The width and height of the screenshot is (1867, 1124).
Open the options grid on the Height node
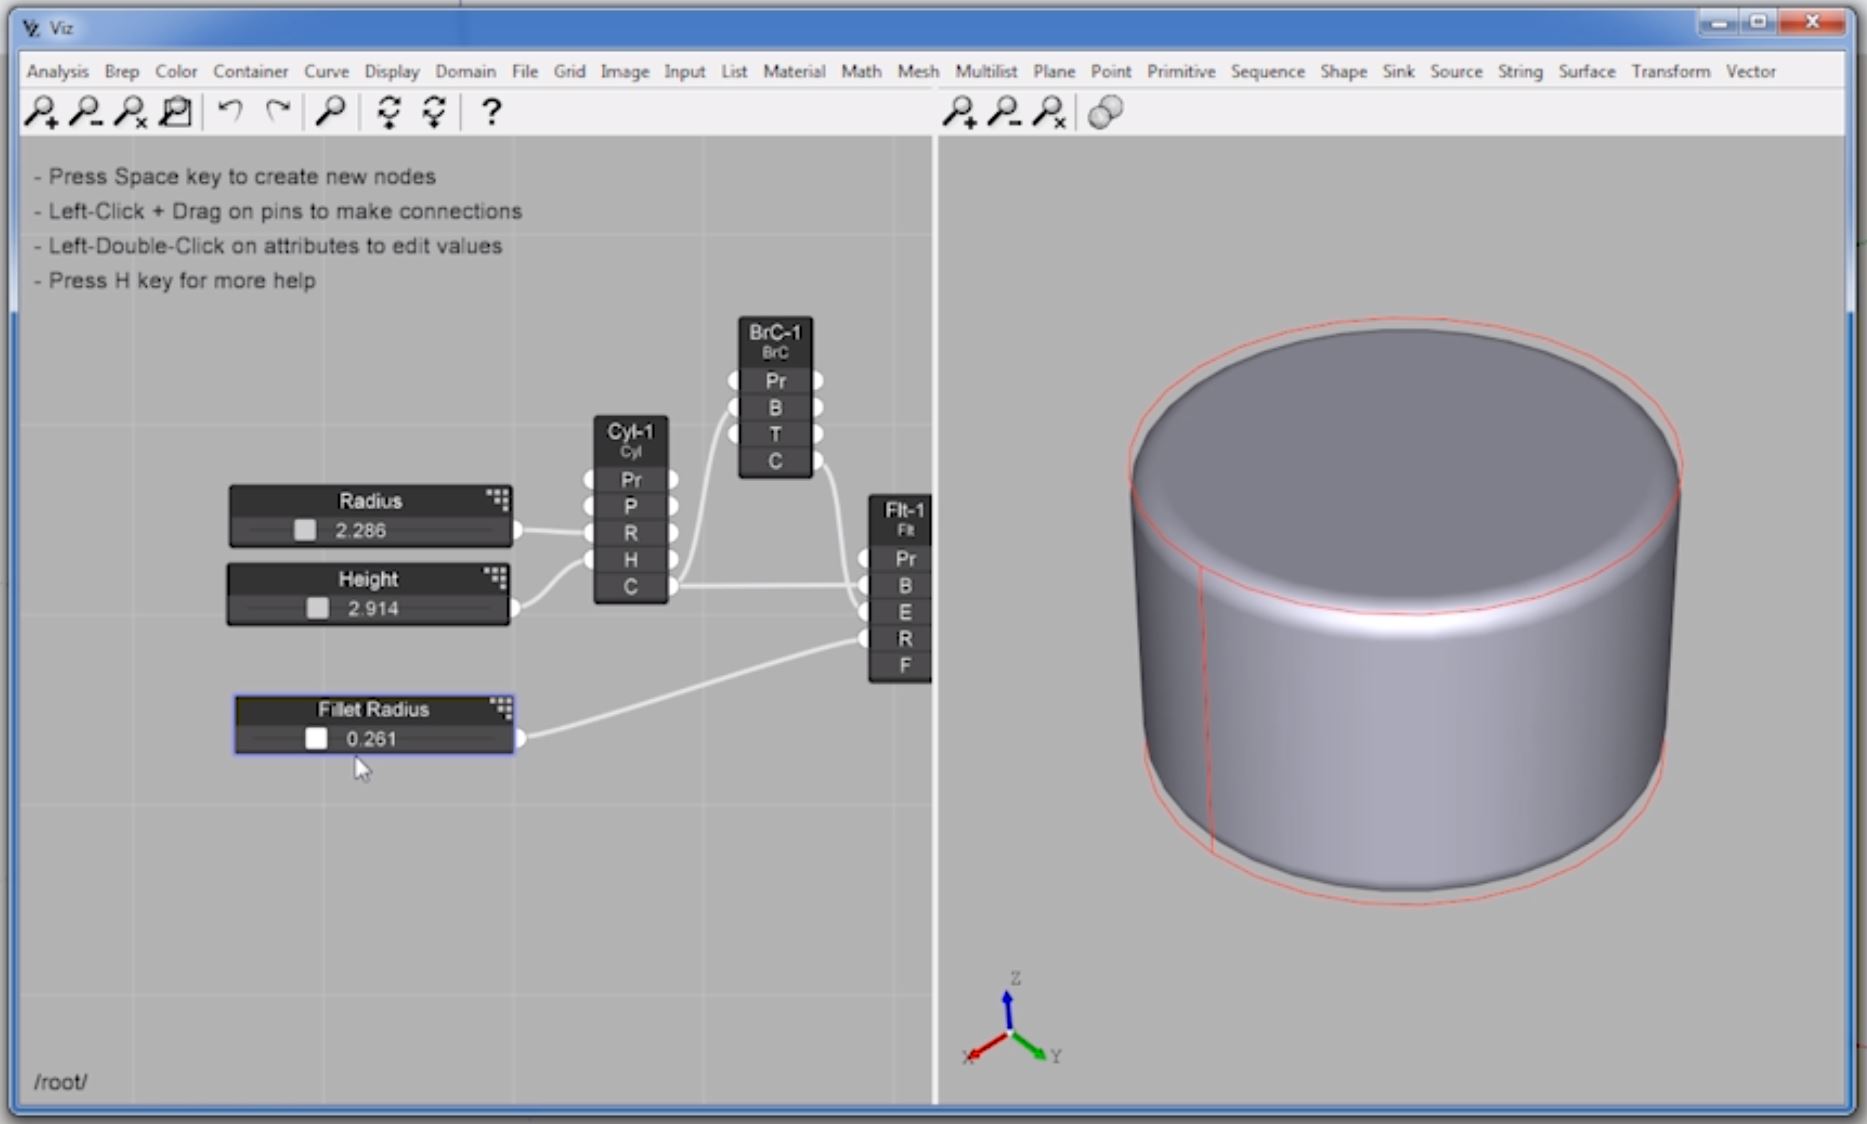(x=497, y=578)
